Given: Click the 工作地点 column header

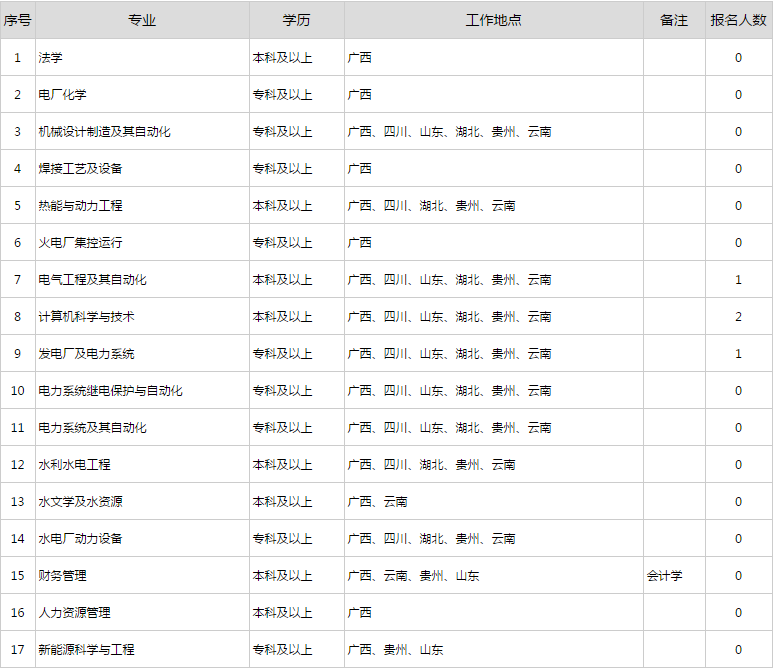Looking at the screenshot, I should tap(493, 20).
